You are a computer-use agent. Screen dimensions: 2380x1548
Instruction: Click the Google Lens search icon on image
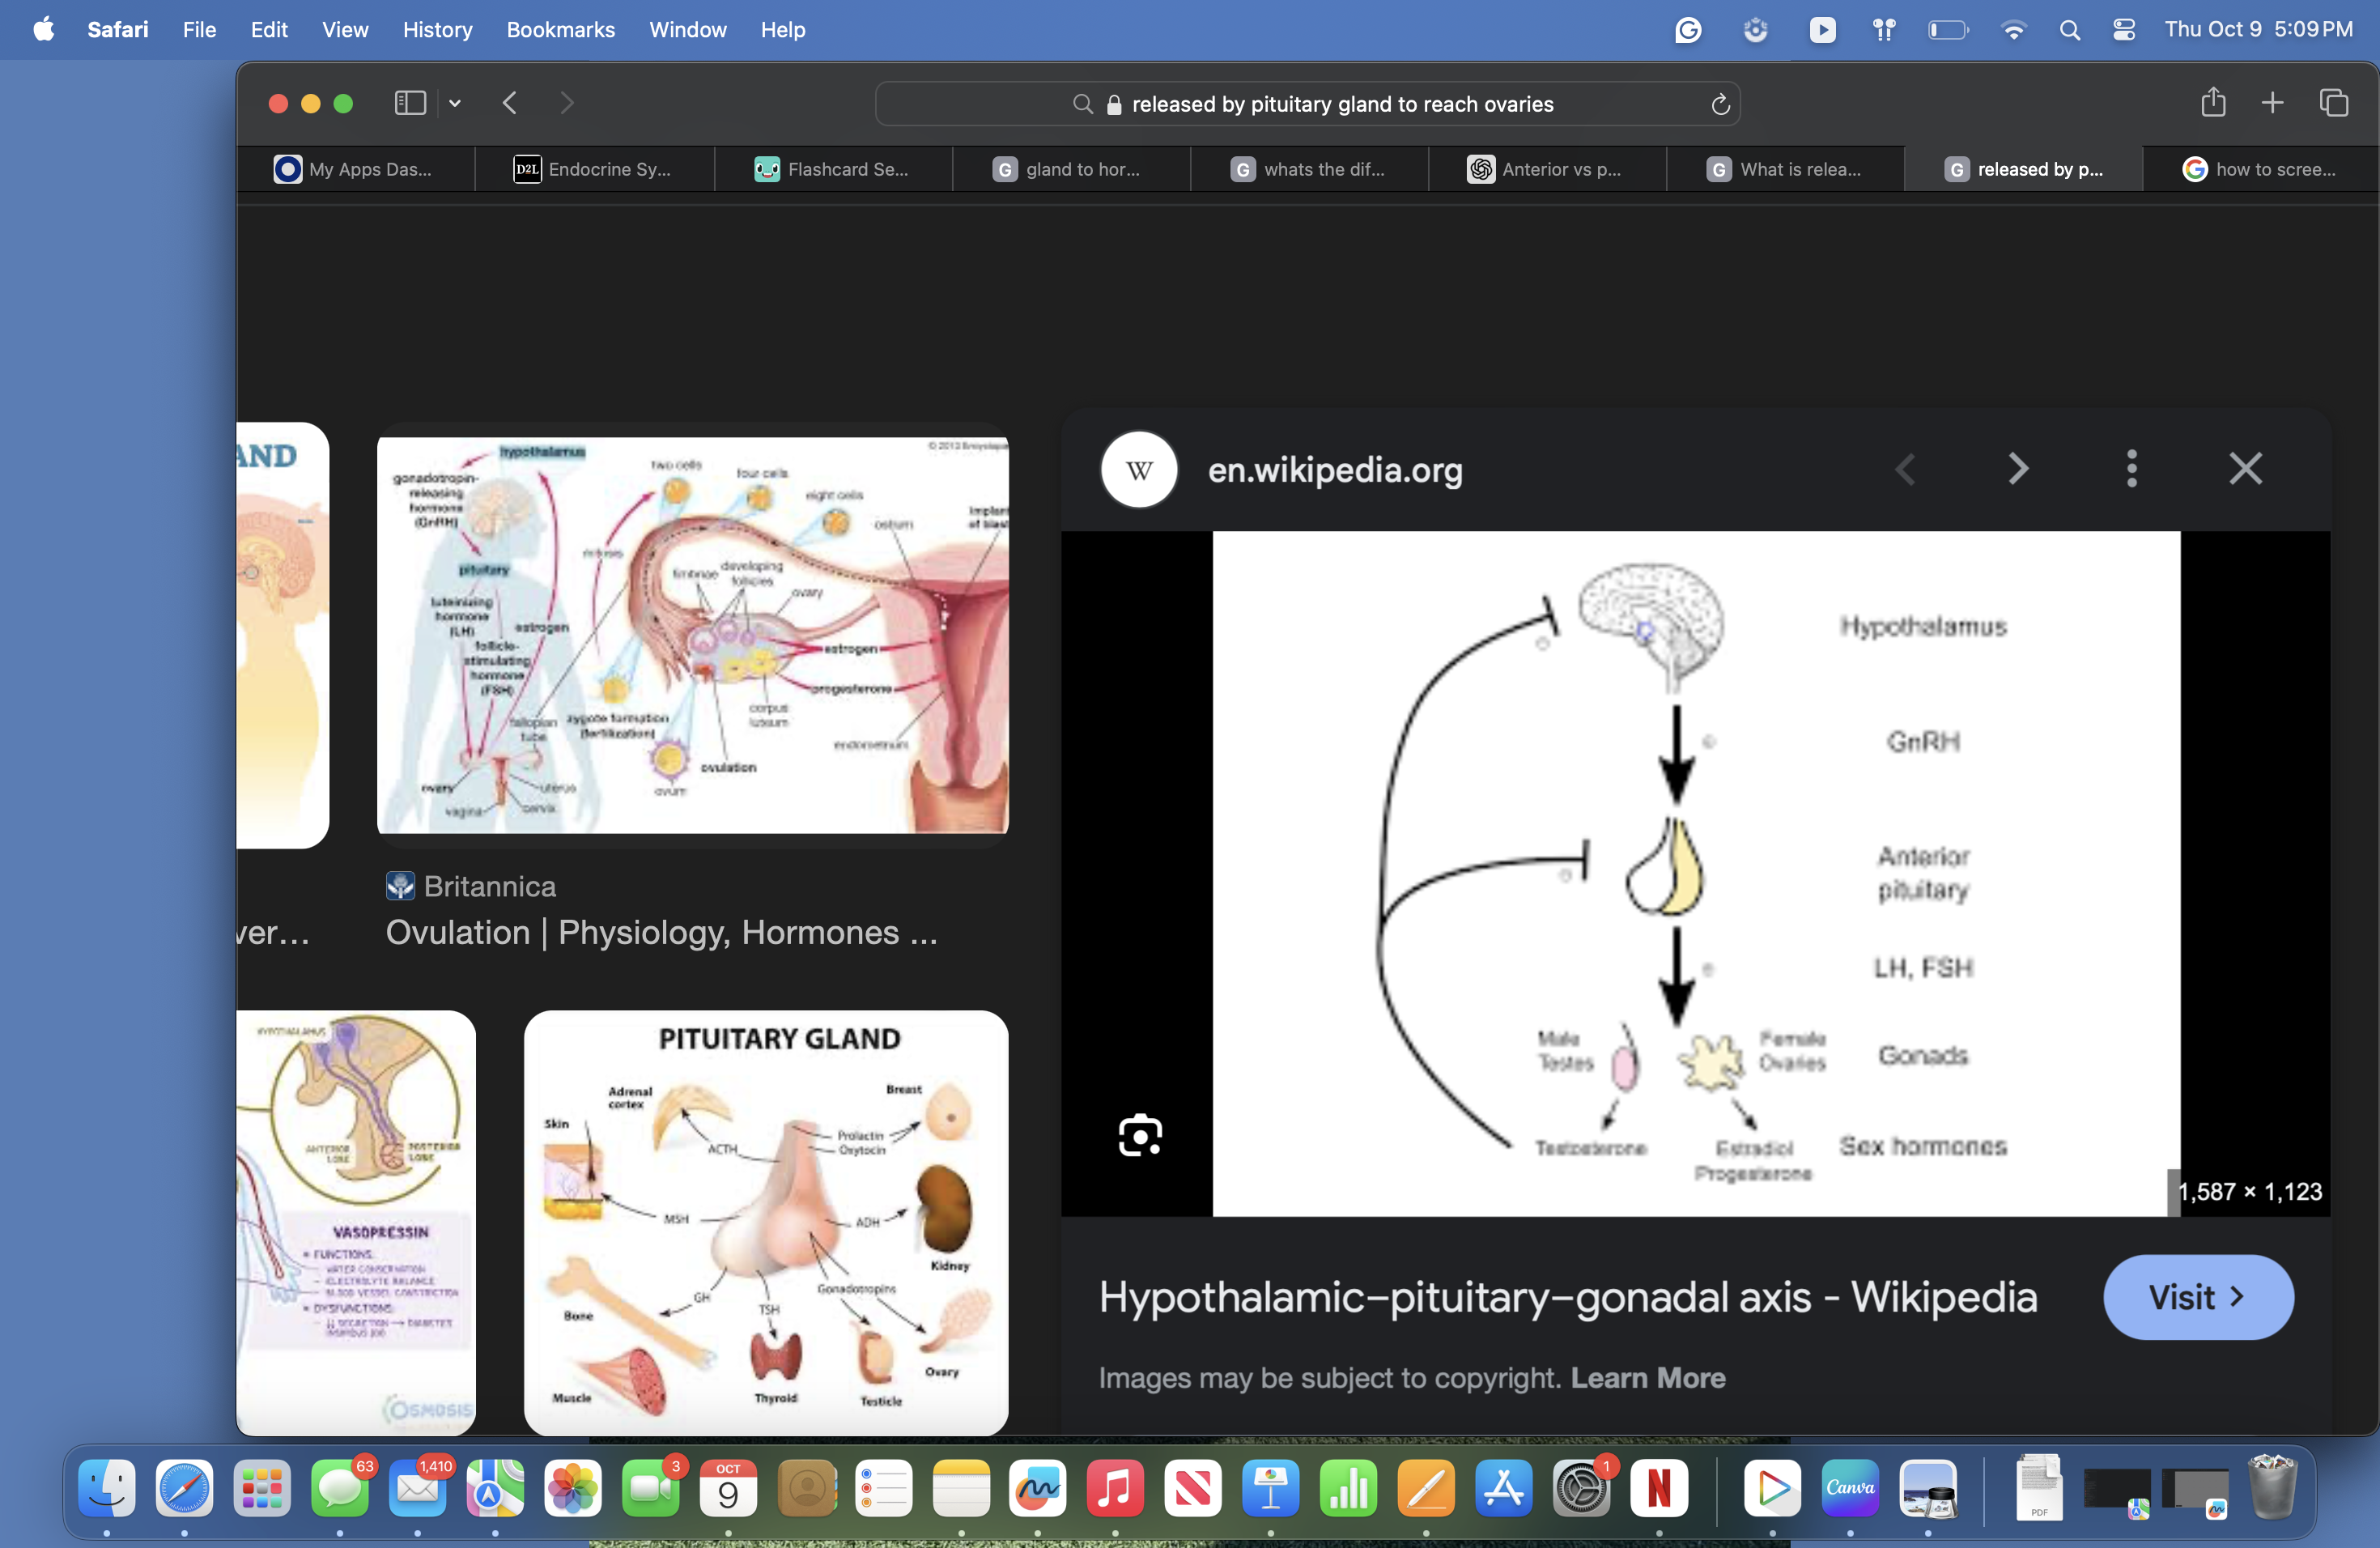[x=1139, y=1135]
